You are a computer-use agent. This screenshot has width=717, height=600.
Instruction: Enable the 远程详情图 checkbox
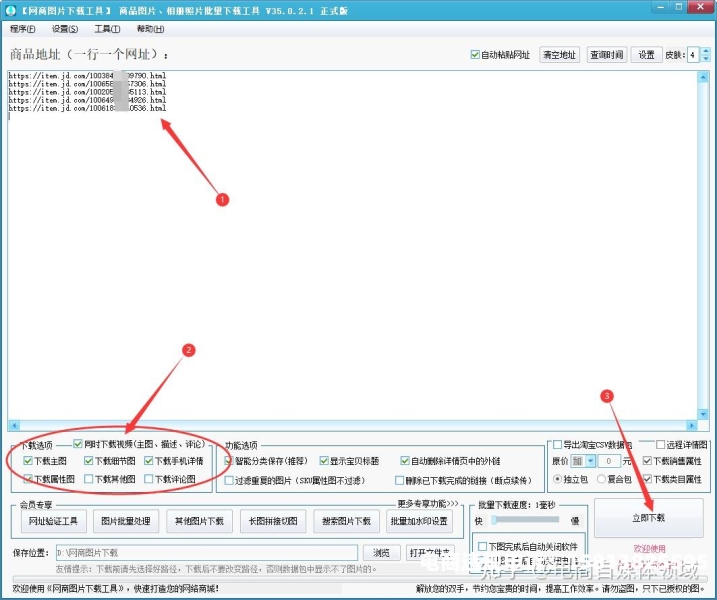point(660,445)
